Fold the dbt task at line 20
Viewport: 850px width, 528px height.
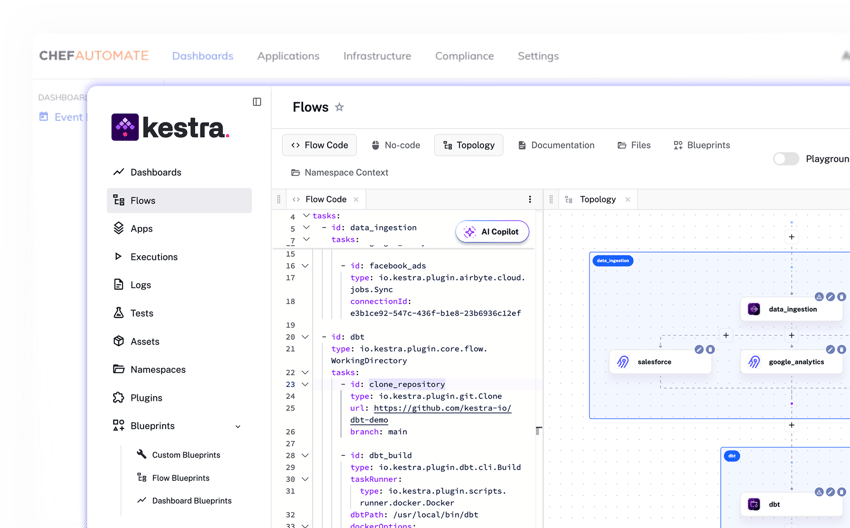coord(306,337)
